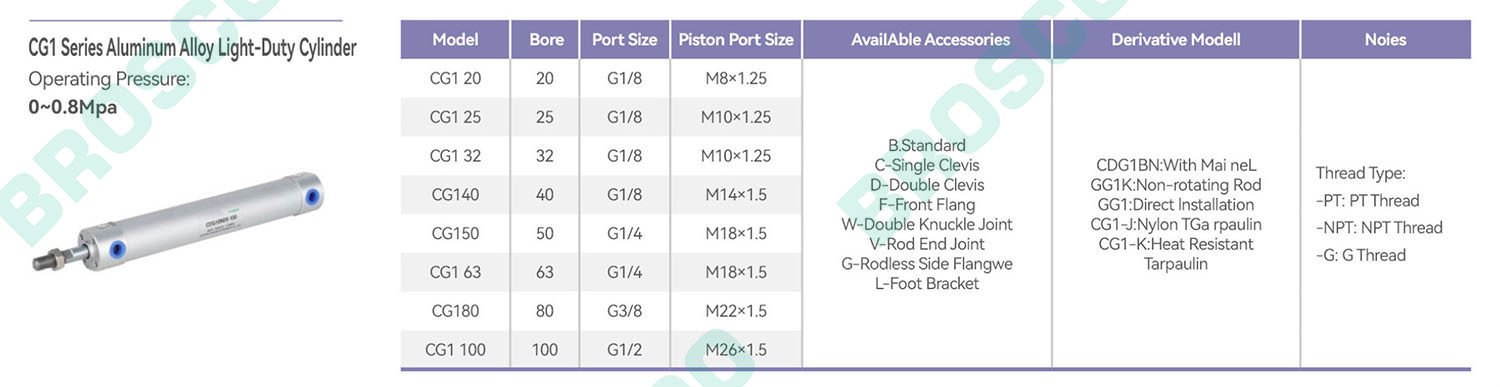Click the CG1 Series Aluminum Alloy title

tap(192, 48)
